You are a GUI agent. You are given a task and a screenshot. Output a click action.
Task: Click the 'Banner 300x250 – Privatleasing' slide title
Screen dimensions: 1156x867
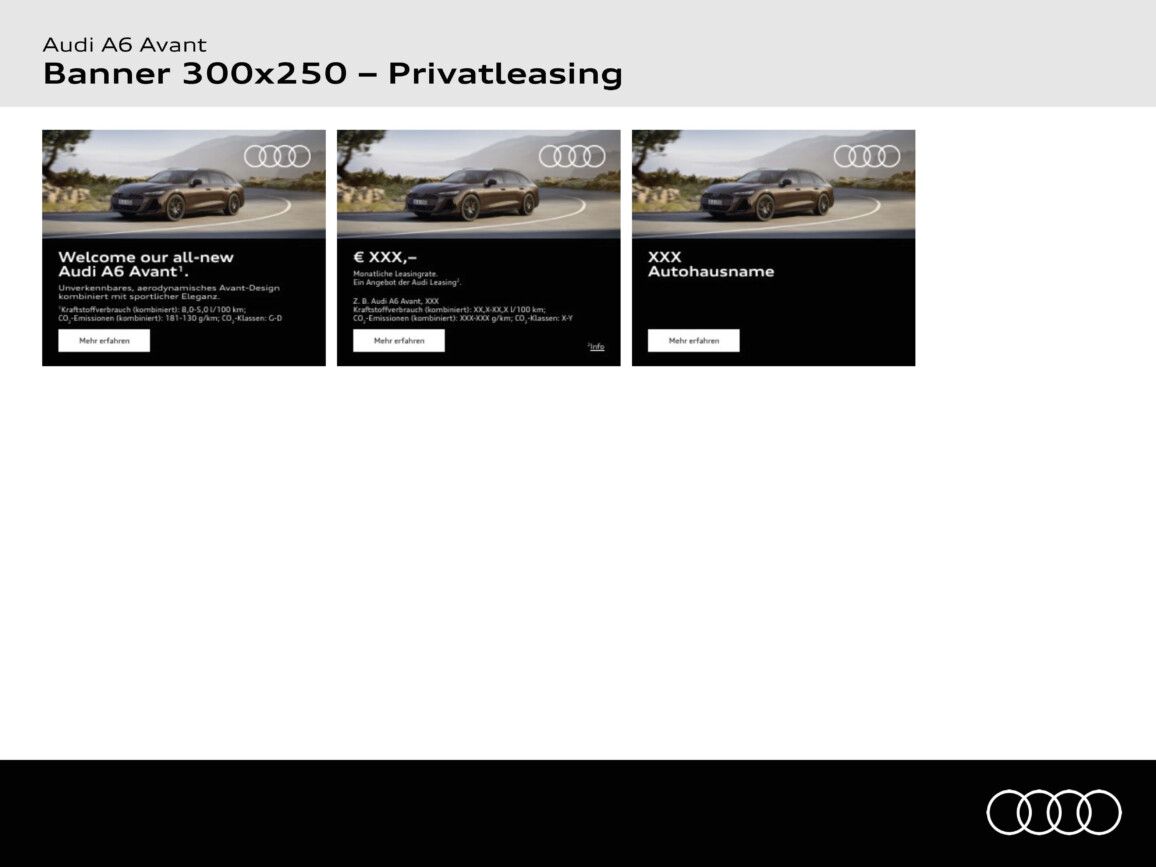(332, 74)
